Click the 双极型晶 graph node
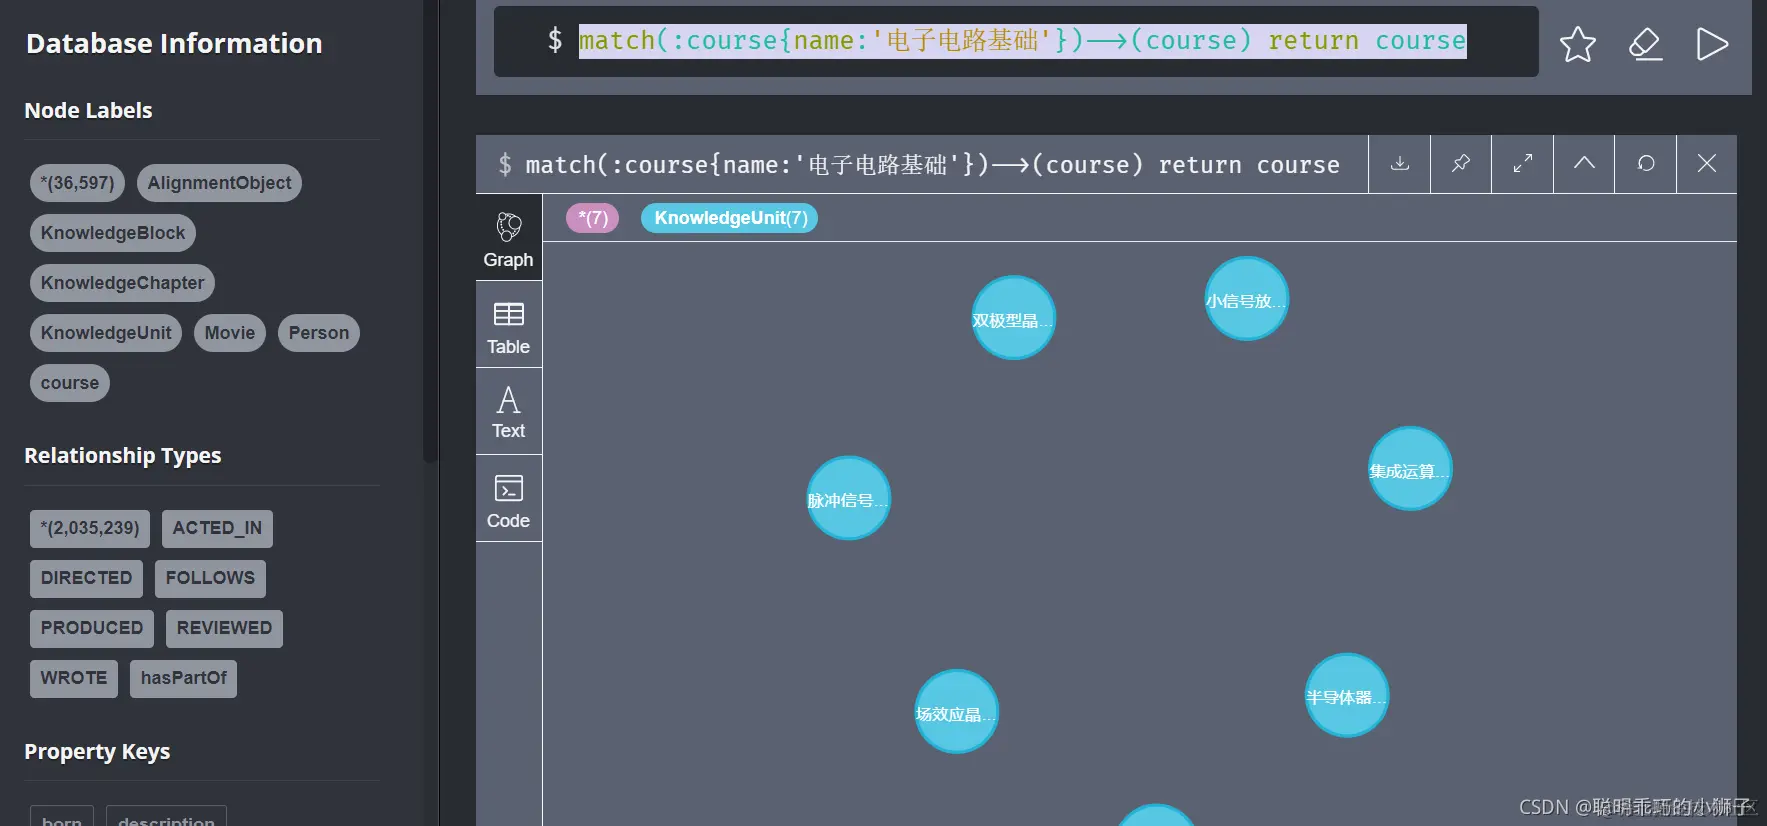 point(1013,318)
